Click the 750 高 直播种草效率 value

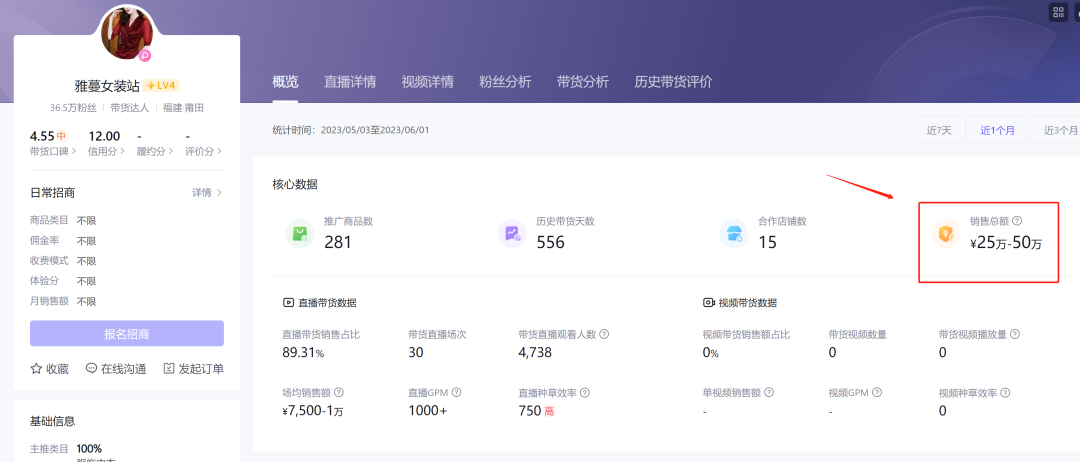pos(537,410)
